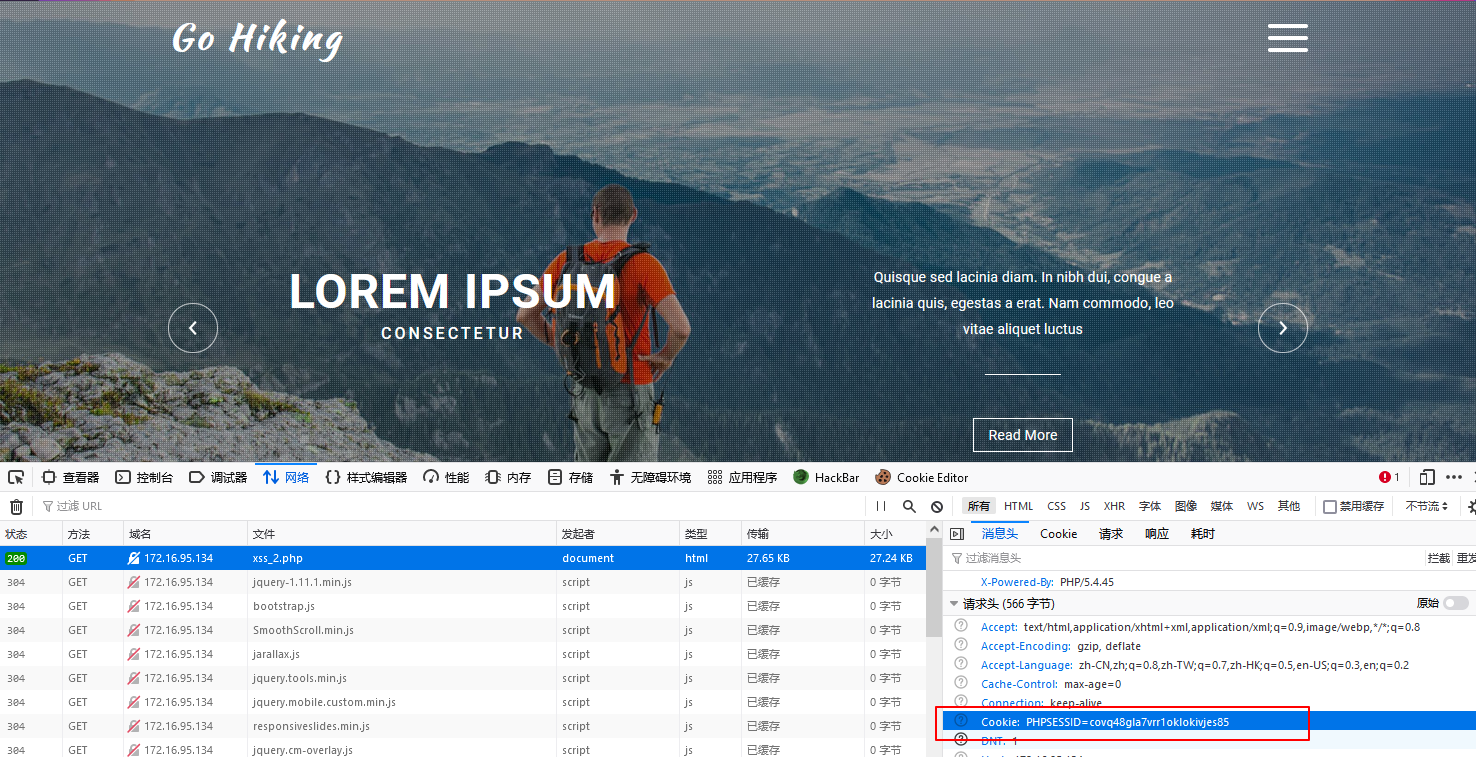Open the 调试器 (Debugger) tab
Viewport: 1476px width, 757px height.
(218, 477)
